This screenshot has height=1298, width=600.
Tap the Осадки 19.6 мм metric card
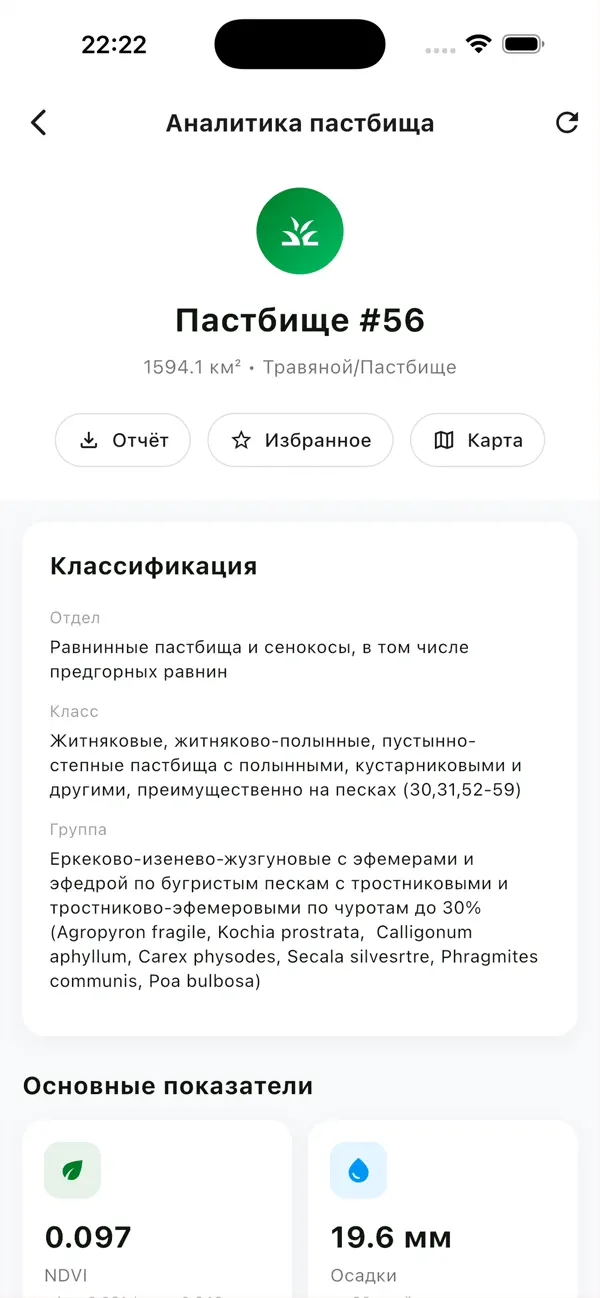point(442,1210)
